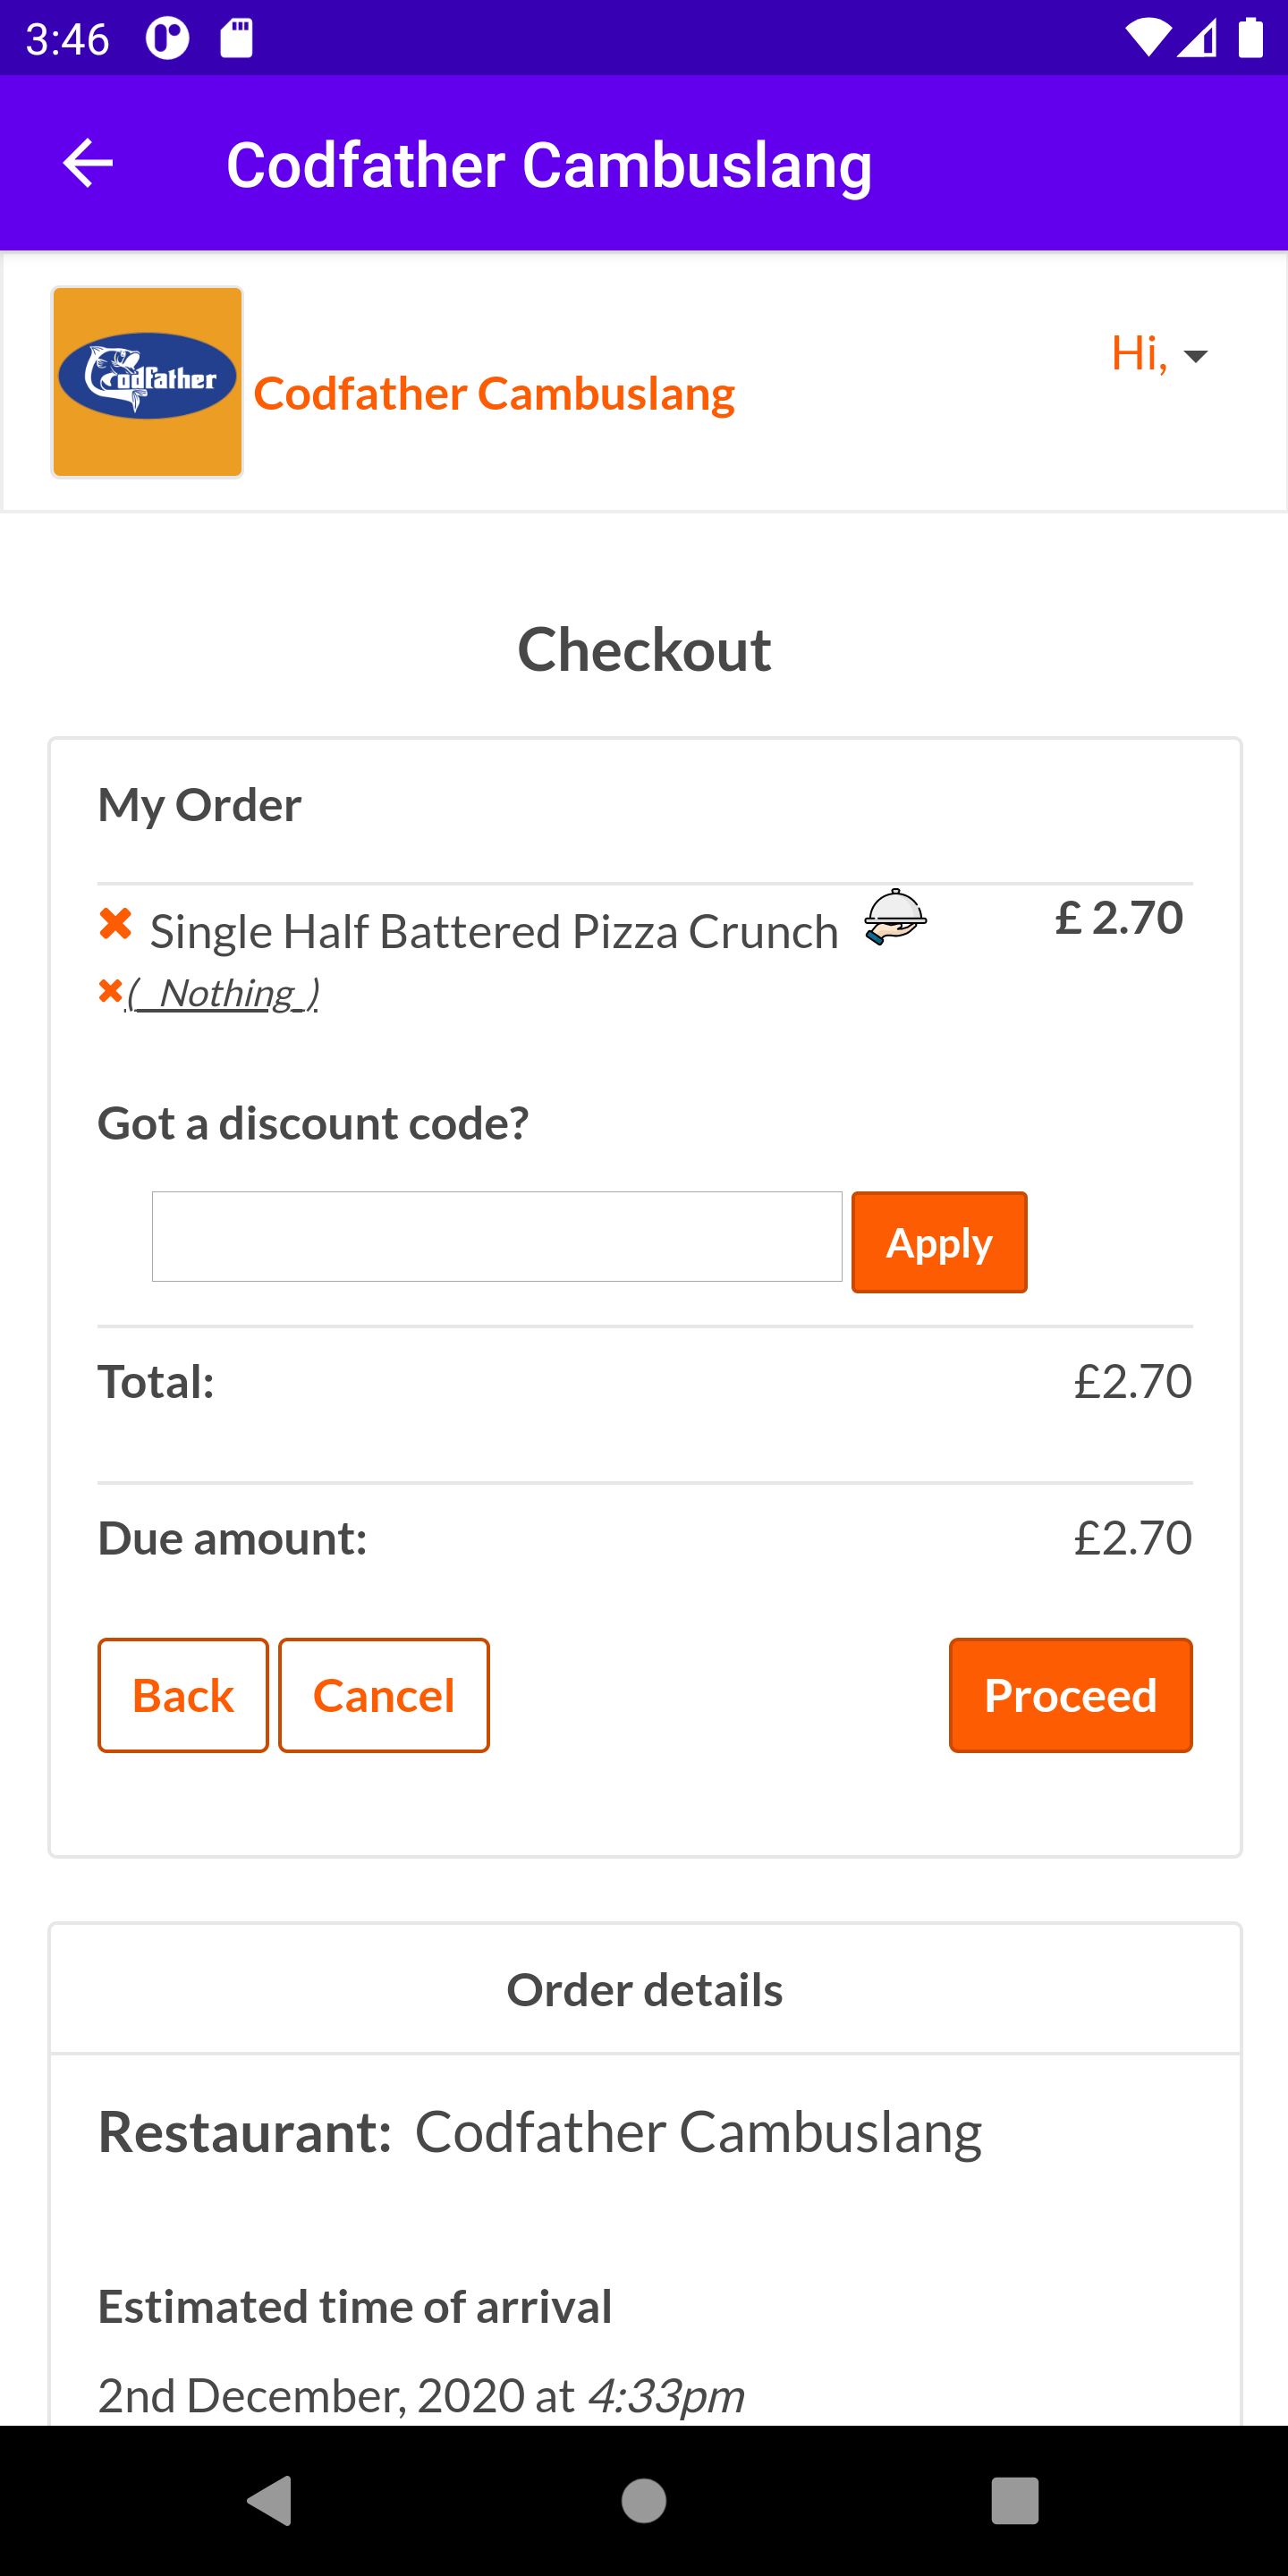Tap the SD card status bar icon

(x=236, y=39)
